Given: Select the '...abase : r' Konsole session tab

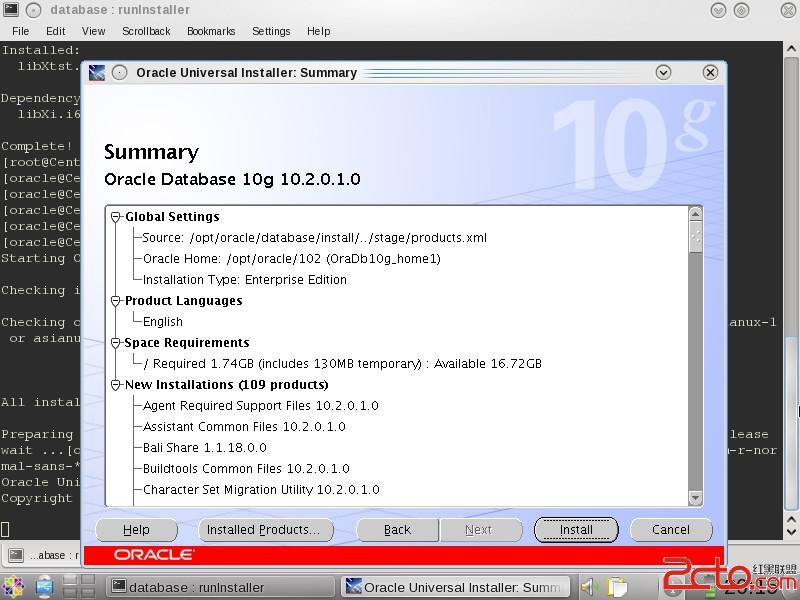Looking at the screenshot, I should pyautogui.click(x=43, y=555).
